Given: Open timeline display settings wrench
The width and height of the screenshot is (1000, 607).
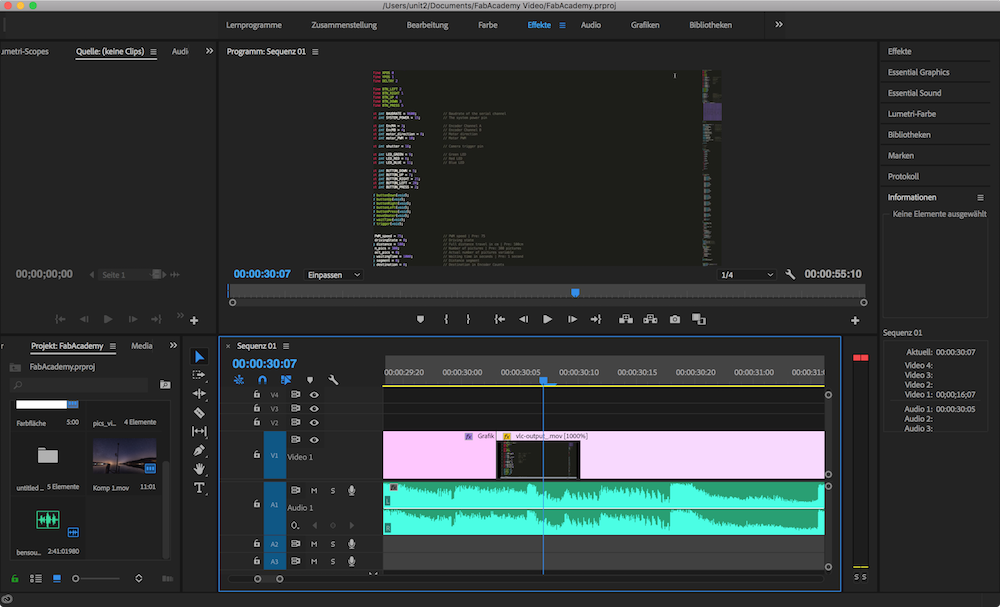Looking at the screenshot, I should (x=333, y=380).
